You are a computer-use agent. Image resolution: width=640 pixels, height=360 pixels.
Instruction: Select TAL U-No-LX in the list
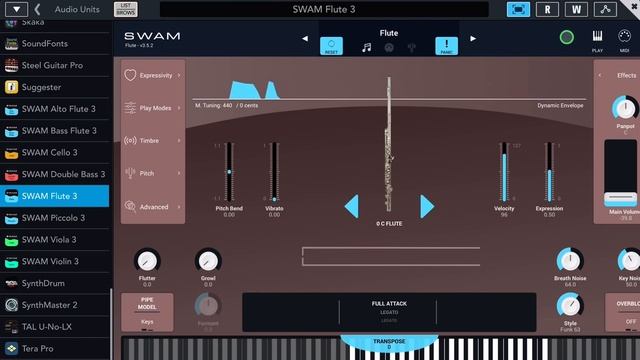pos(55,327)
